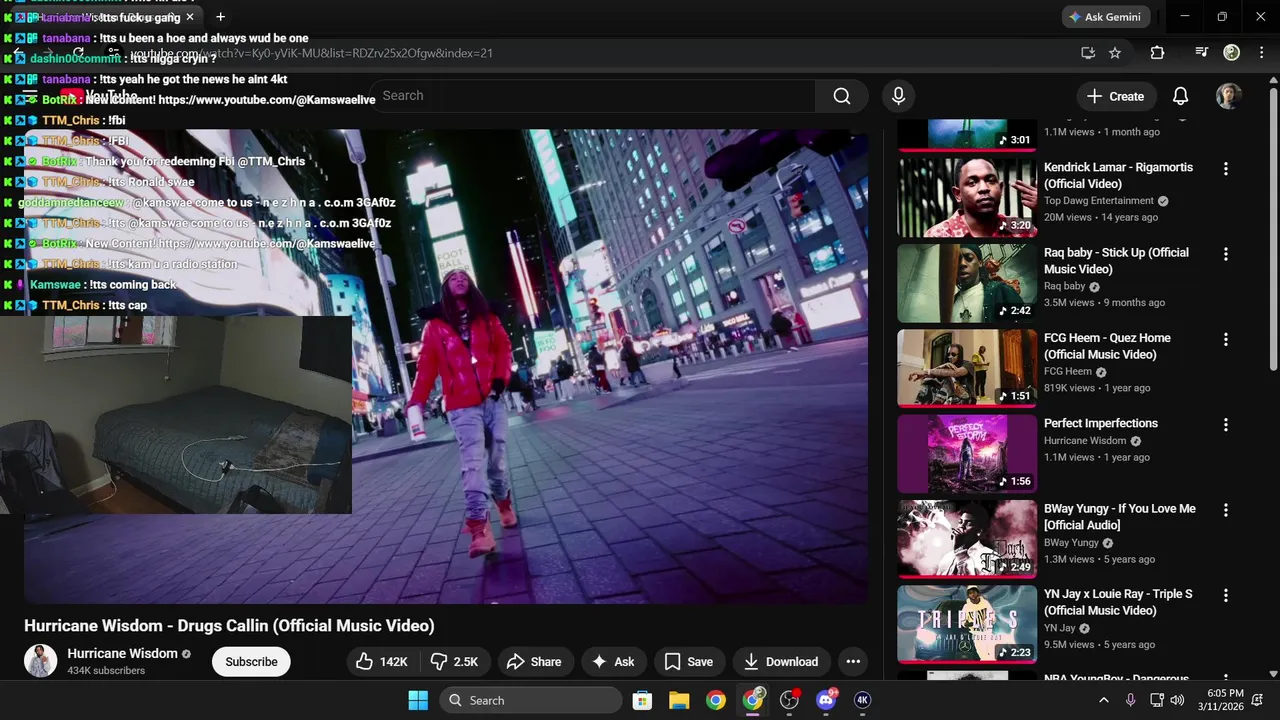Switch to the active Chrome profile window on taskbar
The image size is (1280, 720).
pos(753,700)
